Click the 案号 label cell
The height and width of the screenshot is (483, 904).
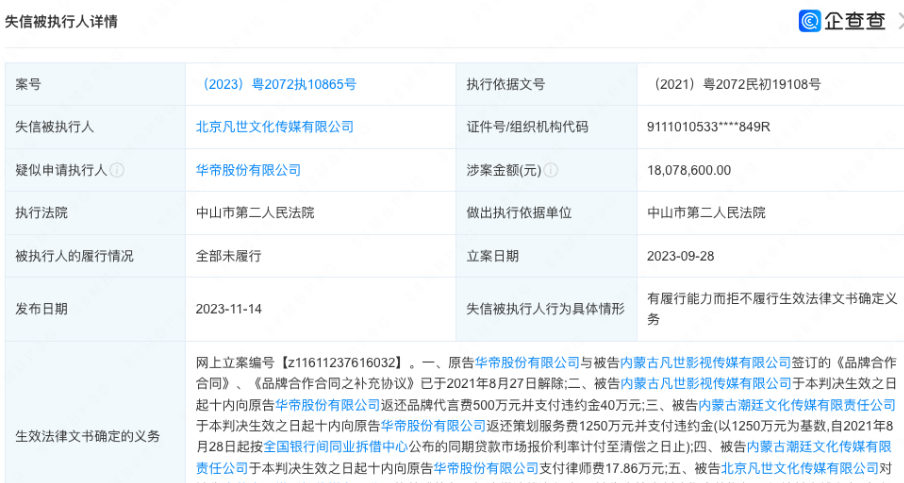pos(95,84)
